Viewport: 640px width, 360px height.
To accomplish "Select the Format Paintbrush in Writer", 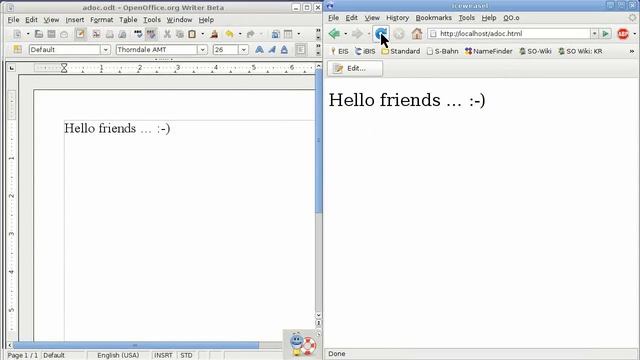I will [214, 34].
